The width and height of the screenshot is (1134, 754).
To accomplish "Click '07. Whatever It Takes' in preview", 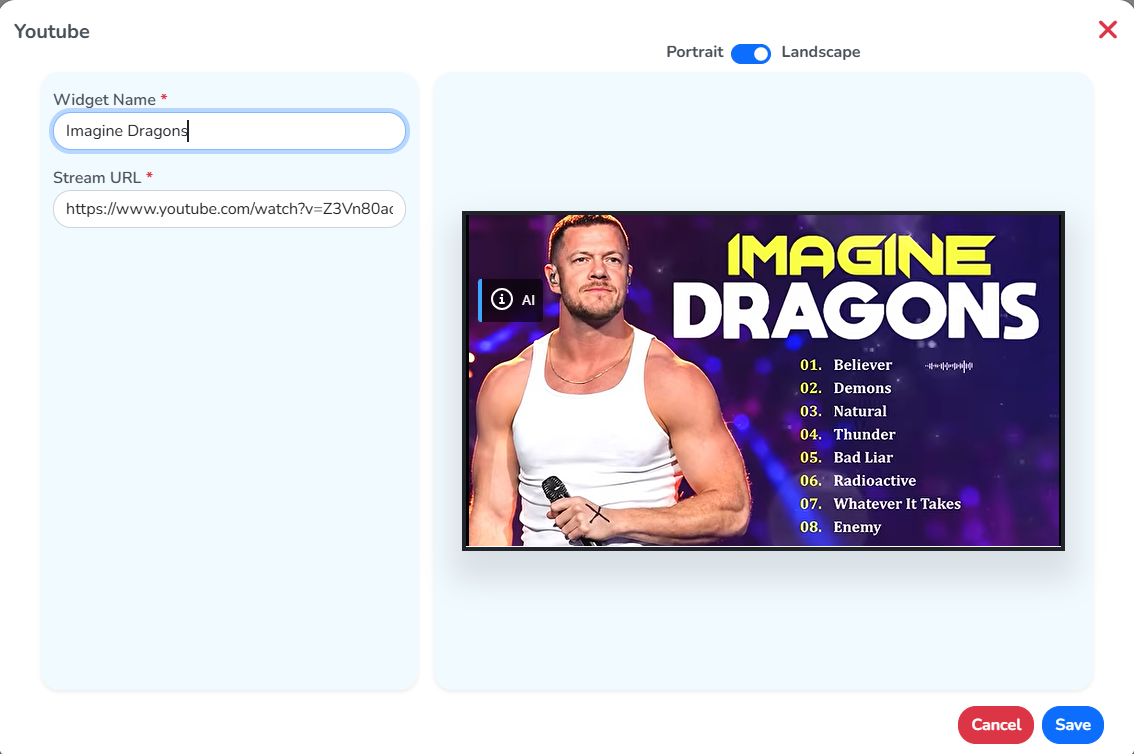I will click(880, 504).
